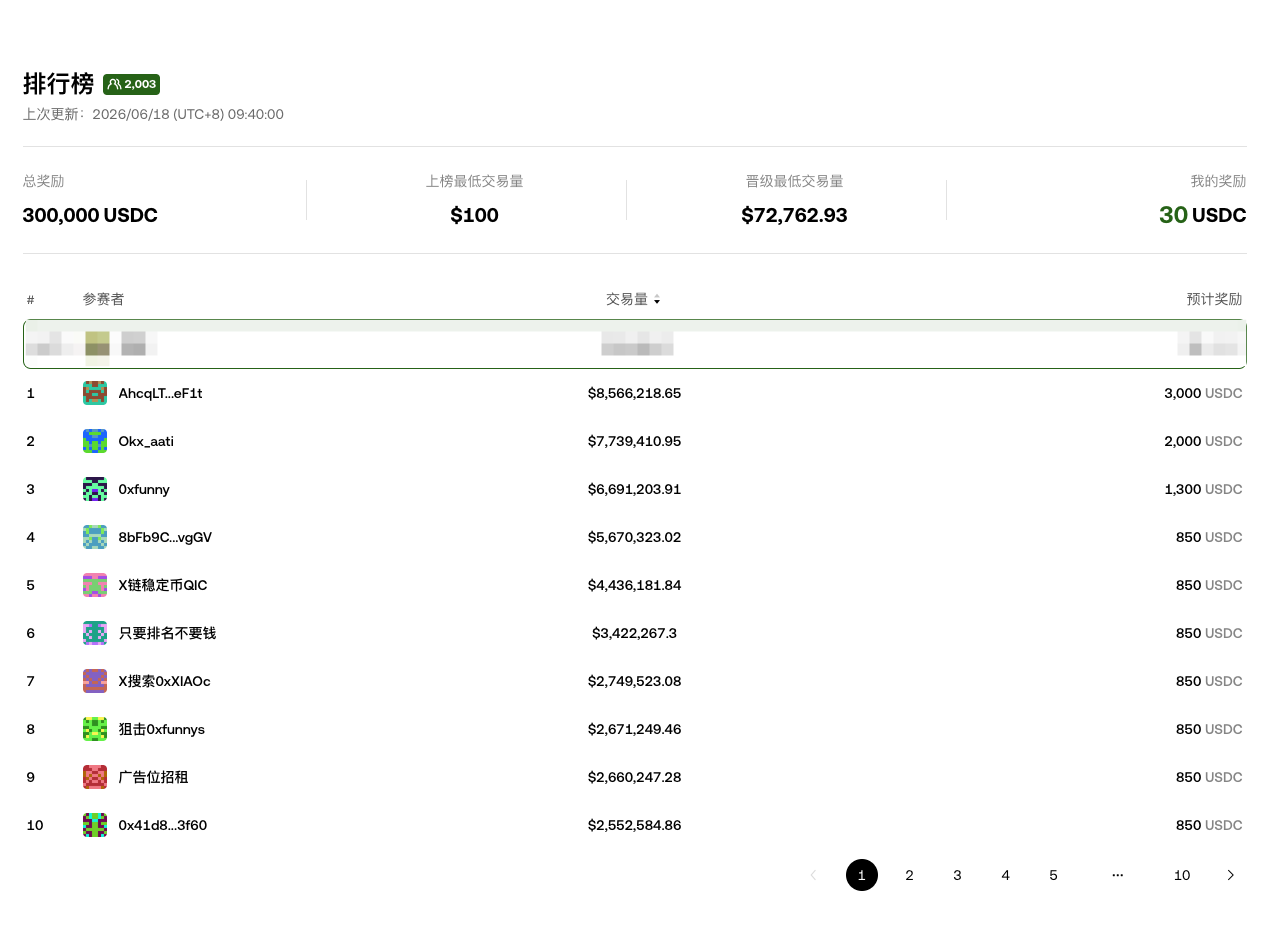Go to previous page arrow

pos(813,875)
